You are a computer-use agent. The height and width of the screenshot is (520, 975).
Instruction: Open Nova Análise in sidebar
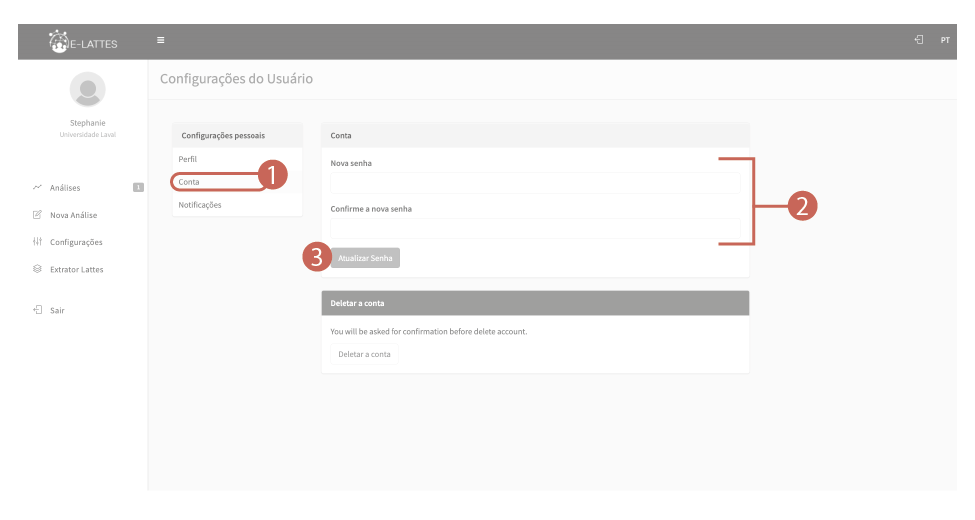73,215
